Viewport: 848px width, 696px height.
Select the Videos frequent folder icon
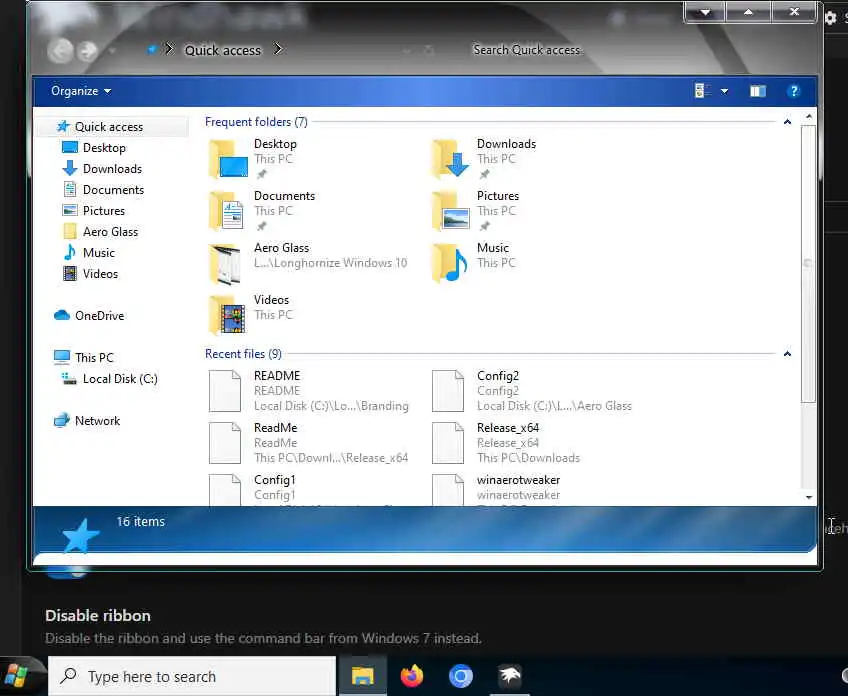pos(228,315)
